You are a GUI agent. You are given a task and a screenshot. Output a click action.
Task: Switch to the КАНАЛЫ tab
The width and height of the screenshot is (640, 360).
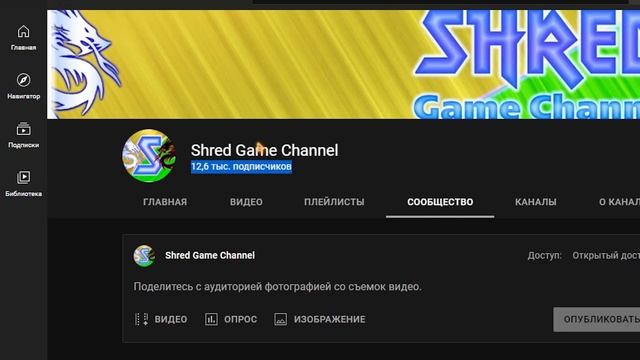pyautogui.click(x=536, y=202)
